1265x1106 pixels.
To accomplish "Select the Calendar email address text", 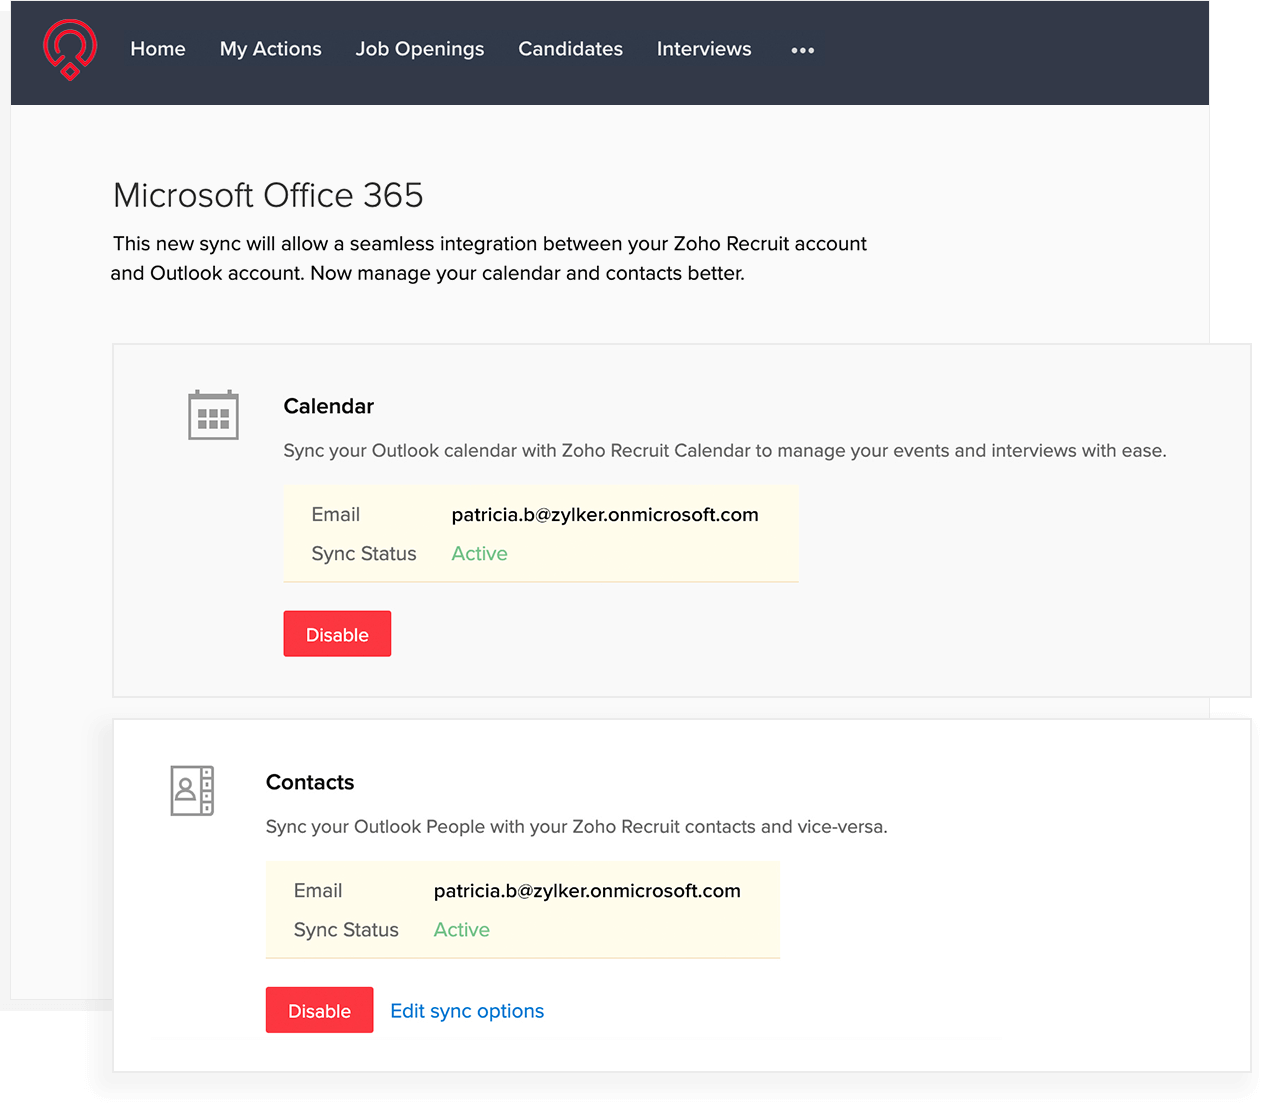I will pyautogui.click(x=605, y=515).
